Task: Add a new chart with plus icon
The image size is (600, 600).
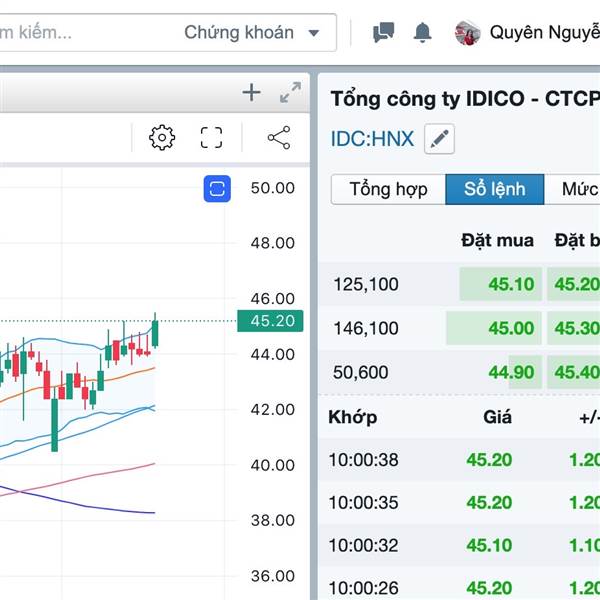Action: (251, 93)
